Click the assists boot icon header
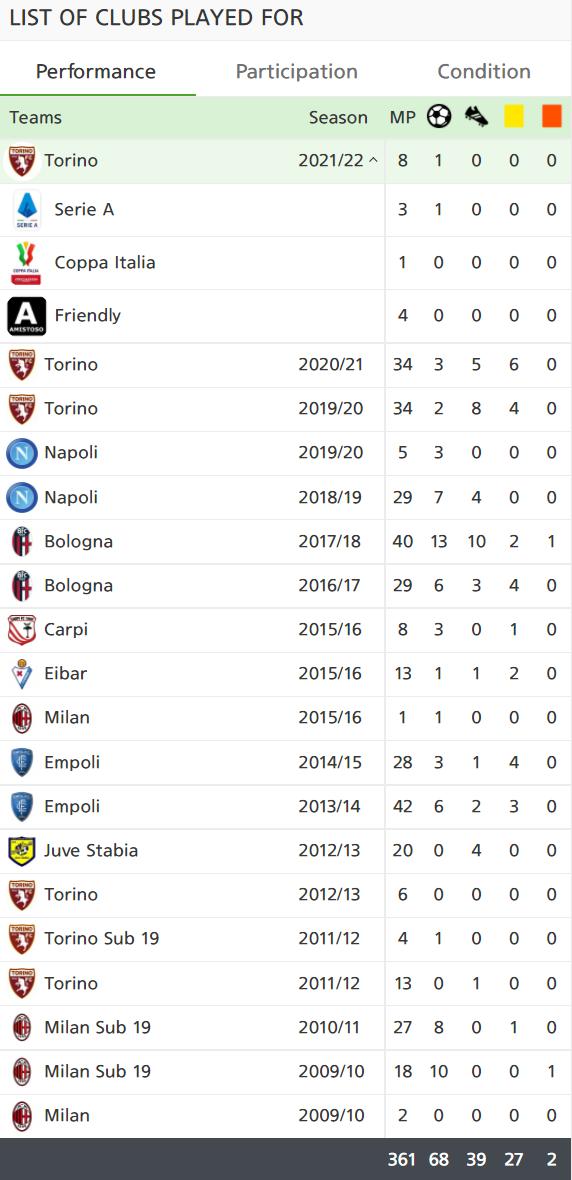 [476, 117]
